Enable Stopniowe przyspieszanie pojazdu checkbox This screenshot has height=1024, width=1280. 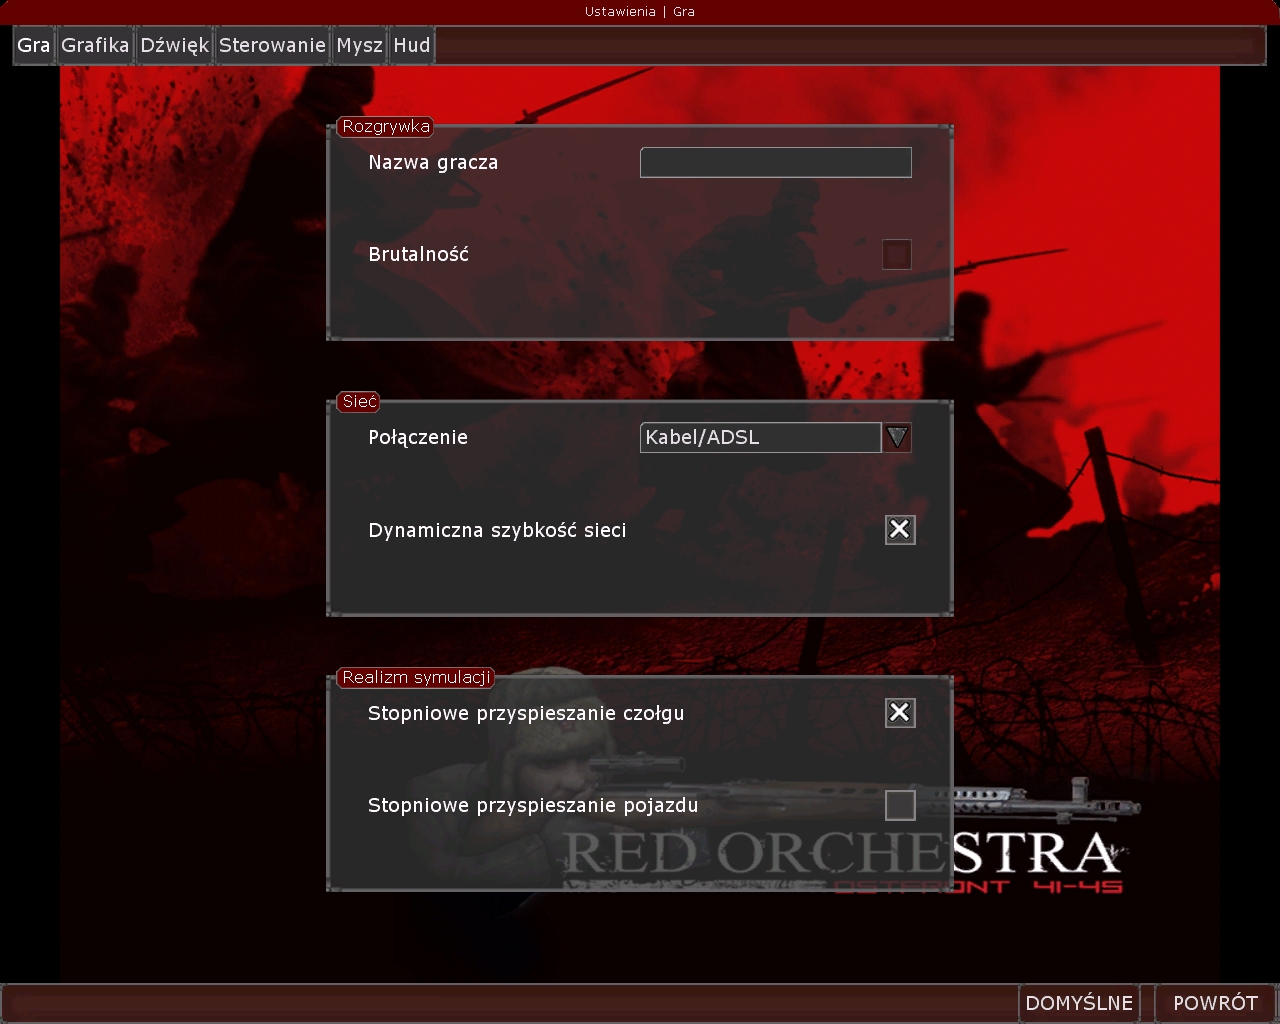click(x=900, y=805)
